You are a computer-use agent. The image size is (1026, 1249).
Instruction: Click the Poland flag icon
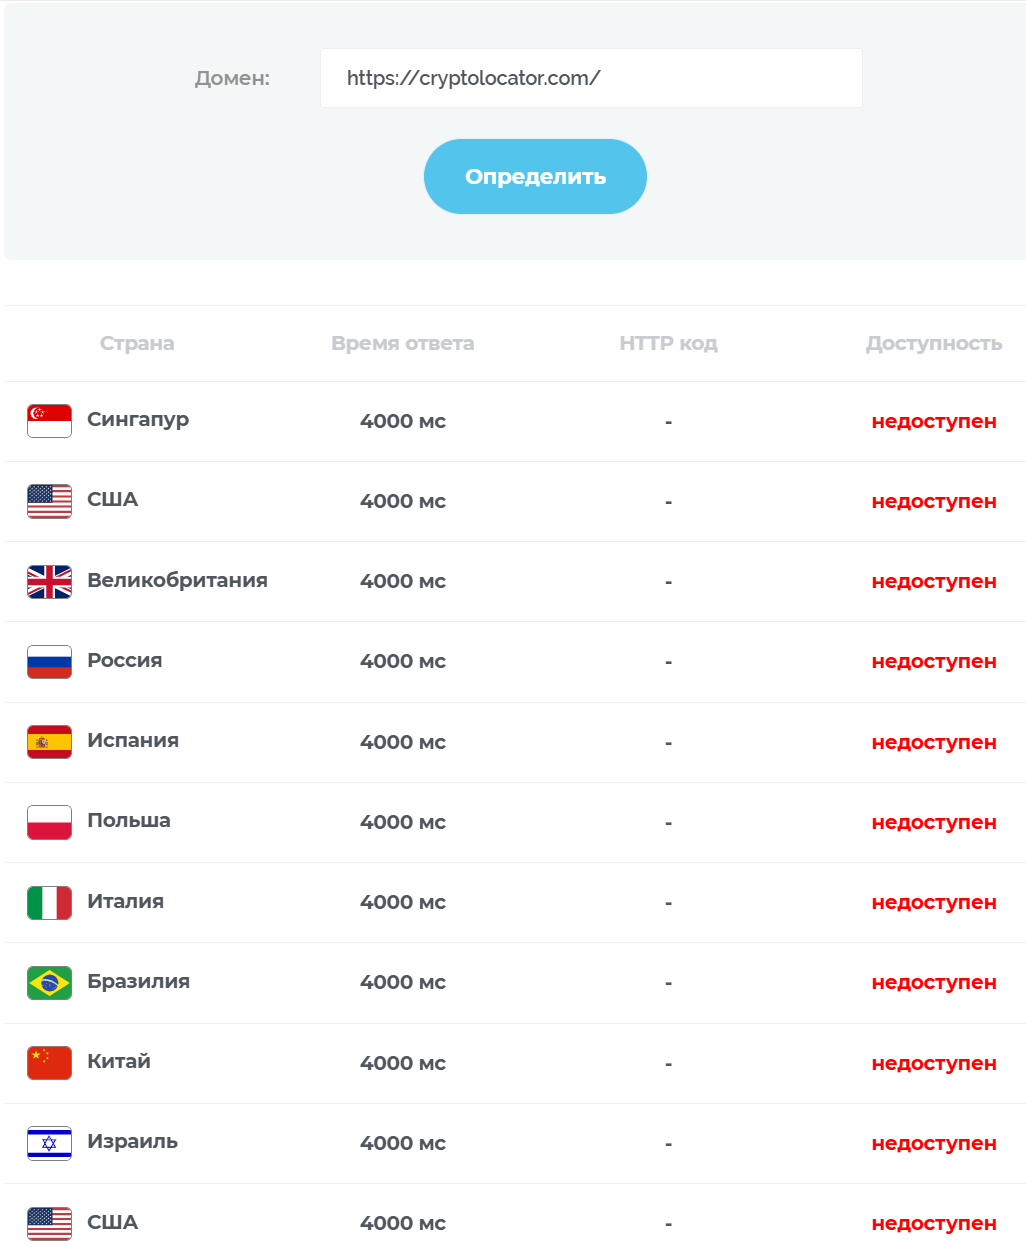point(49,822)
